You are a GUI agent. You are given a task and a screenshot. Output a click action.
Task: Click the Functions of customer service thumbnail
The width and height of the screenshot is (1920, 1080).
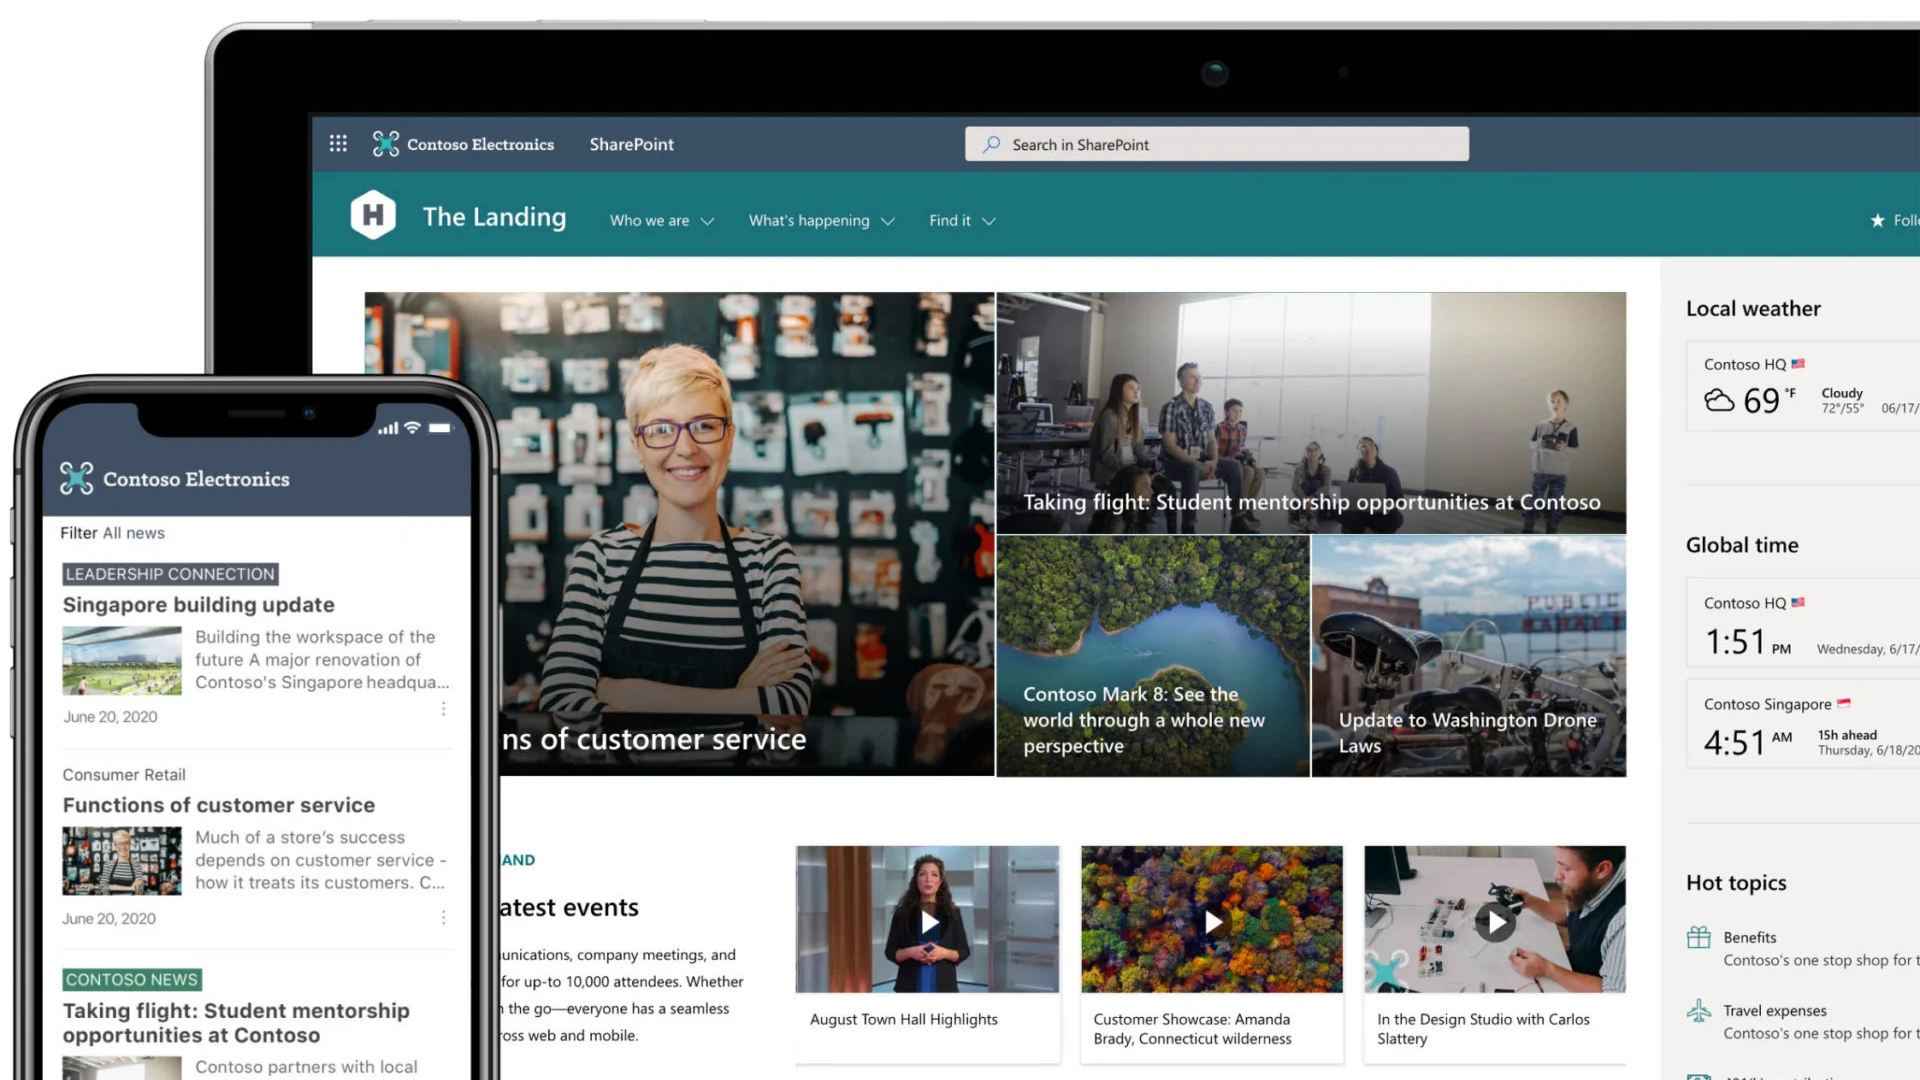[122, 861]
